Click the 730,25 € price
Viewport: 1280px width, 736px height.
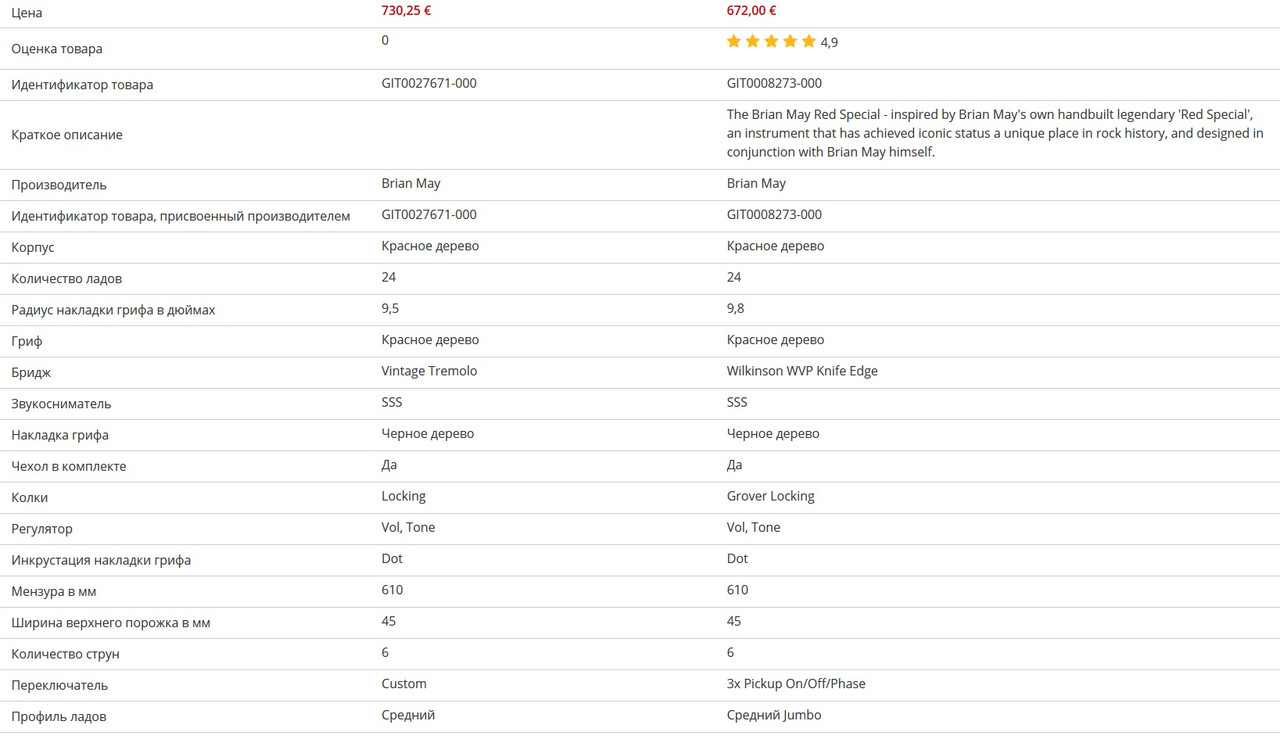[406, 11]
